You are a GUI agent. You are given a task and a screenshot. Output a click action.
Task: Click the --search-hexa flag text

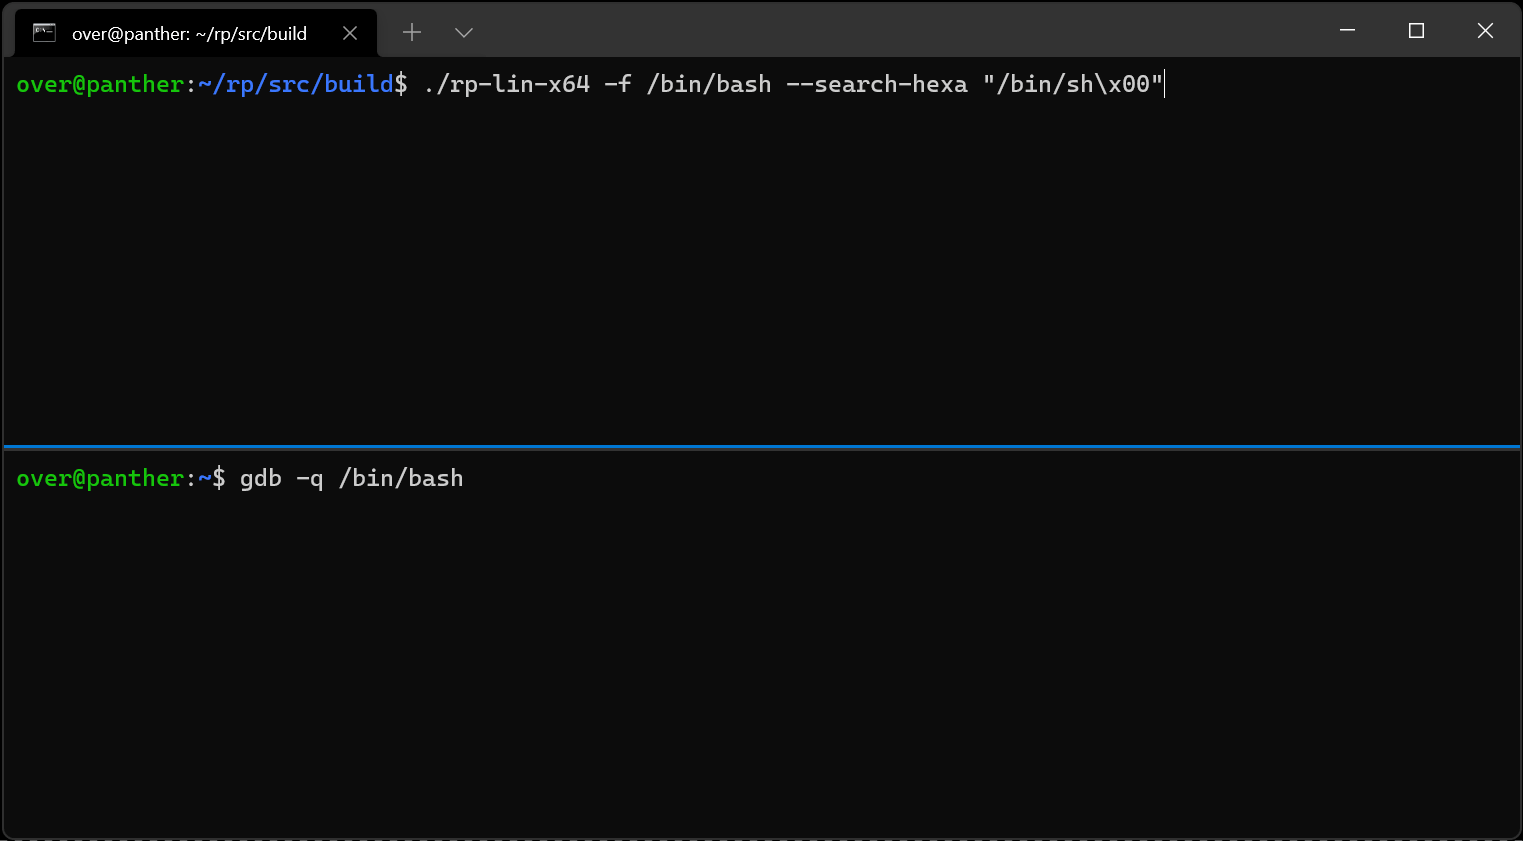[876, 84]
